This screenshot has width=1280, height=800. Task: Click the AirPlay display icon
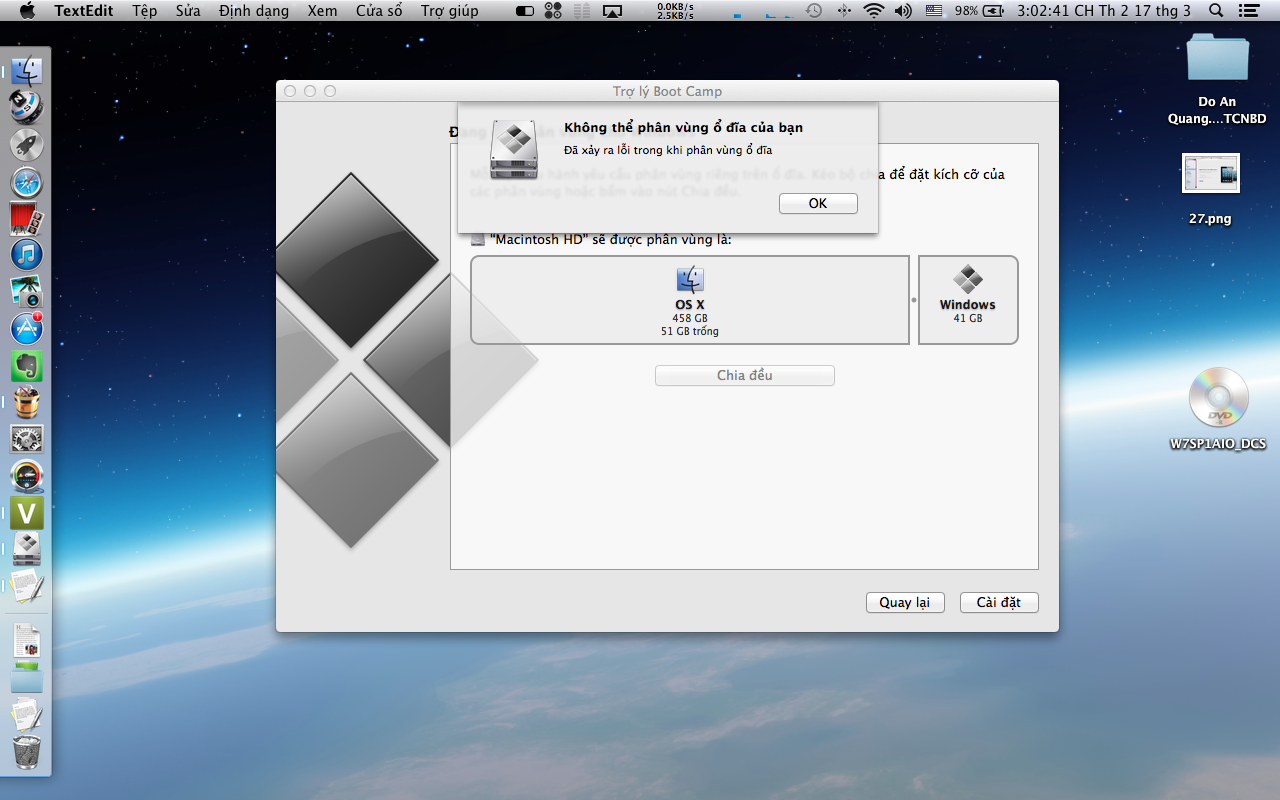613,11
